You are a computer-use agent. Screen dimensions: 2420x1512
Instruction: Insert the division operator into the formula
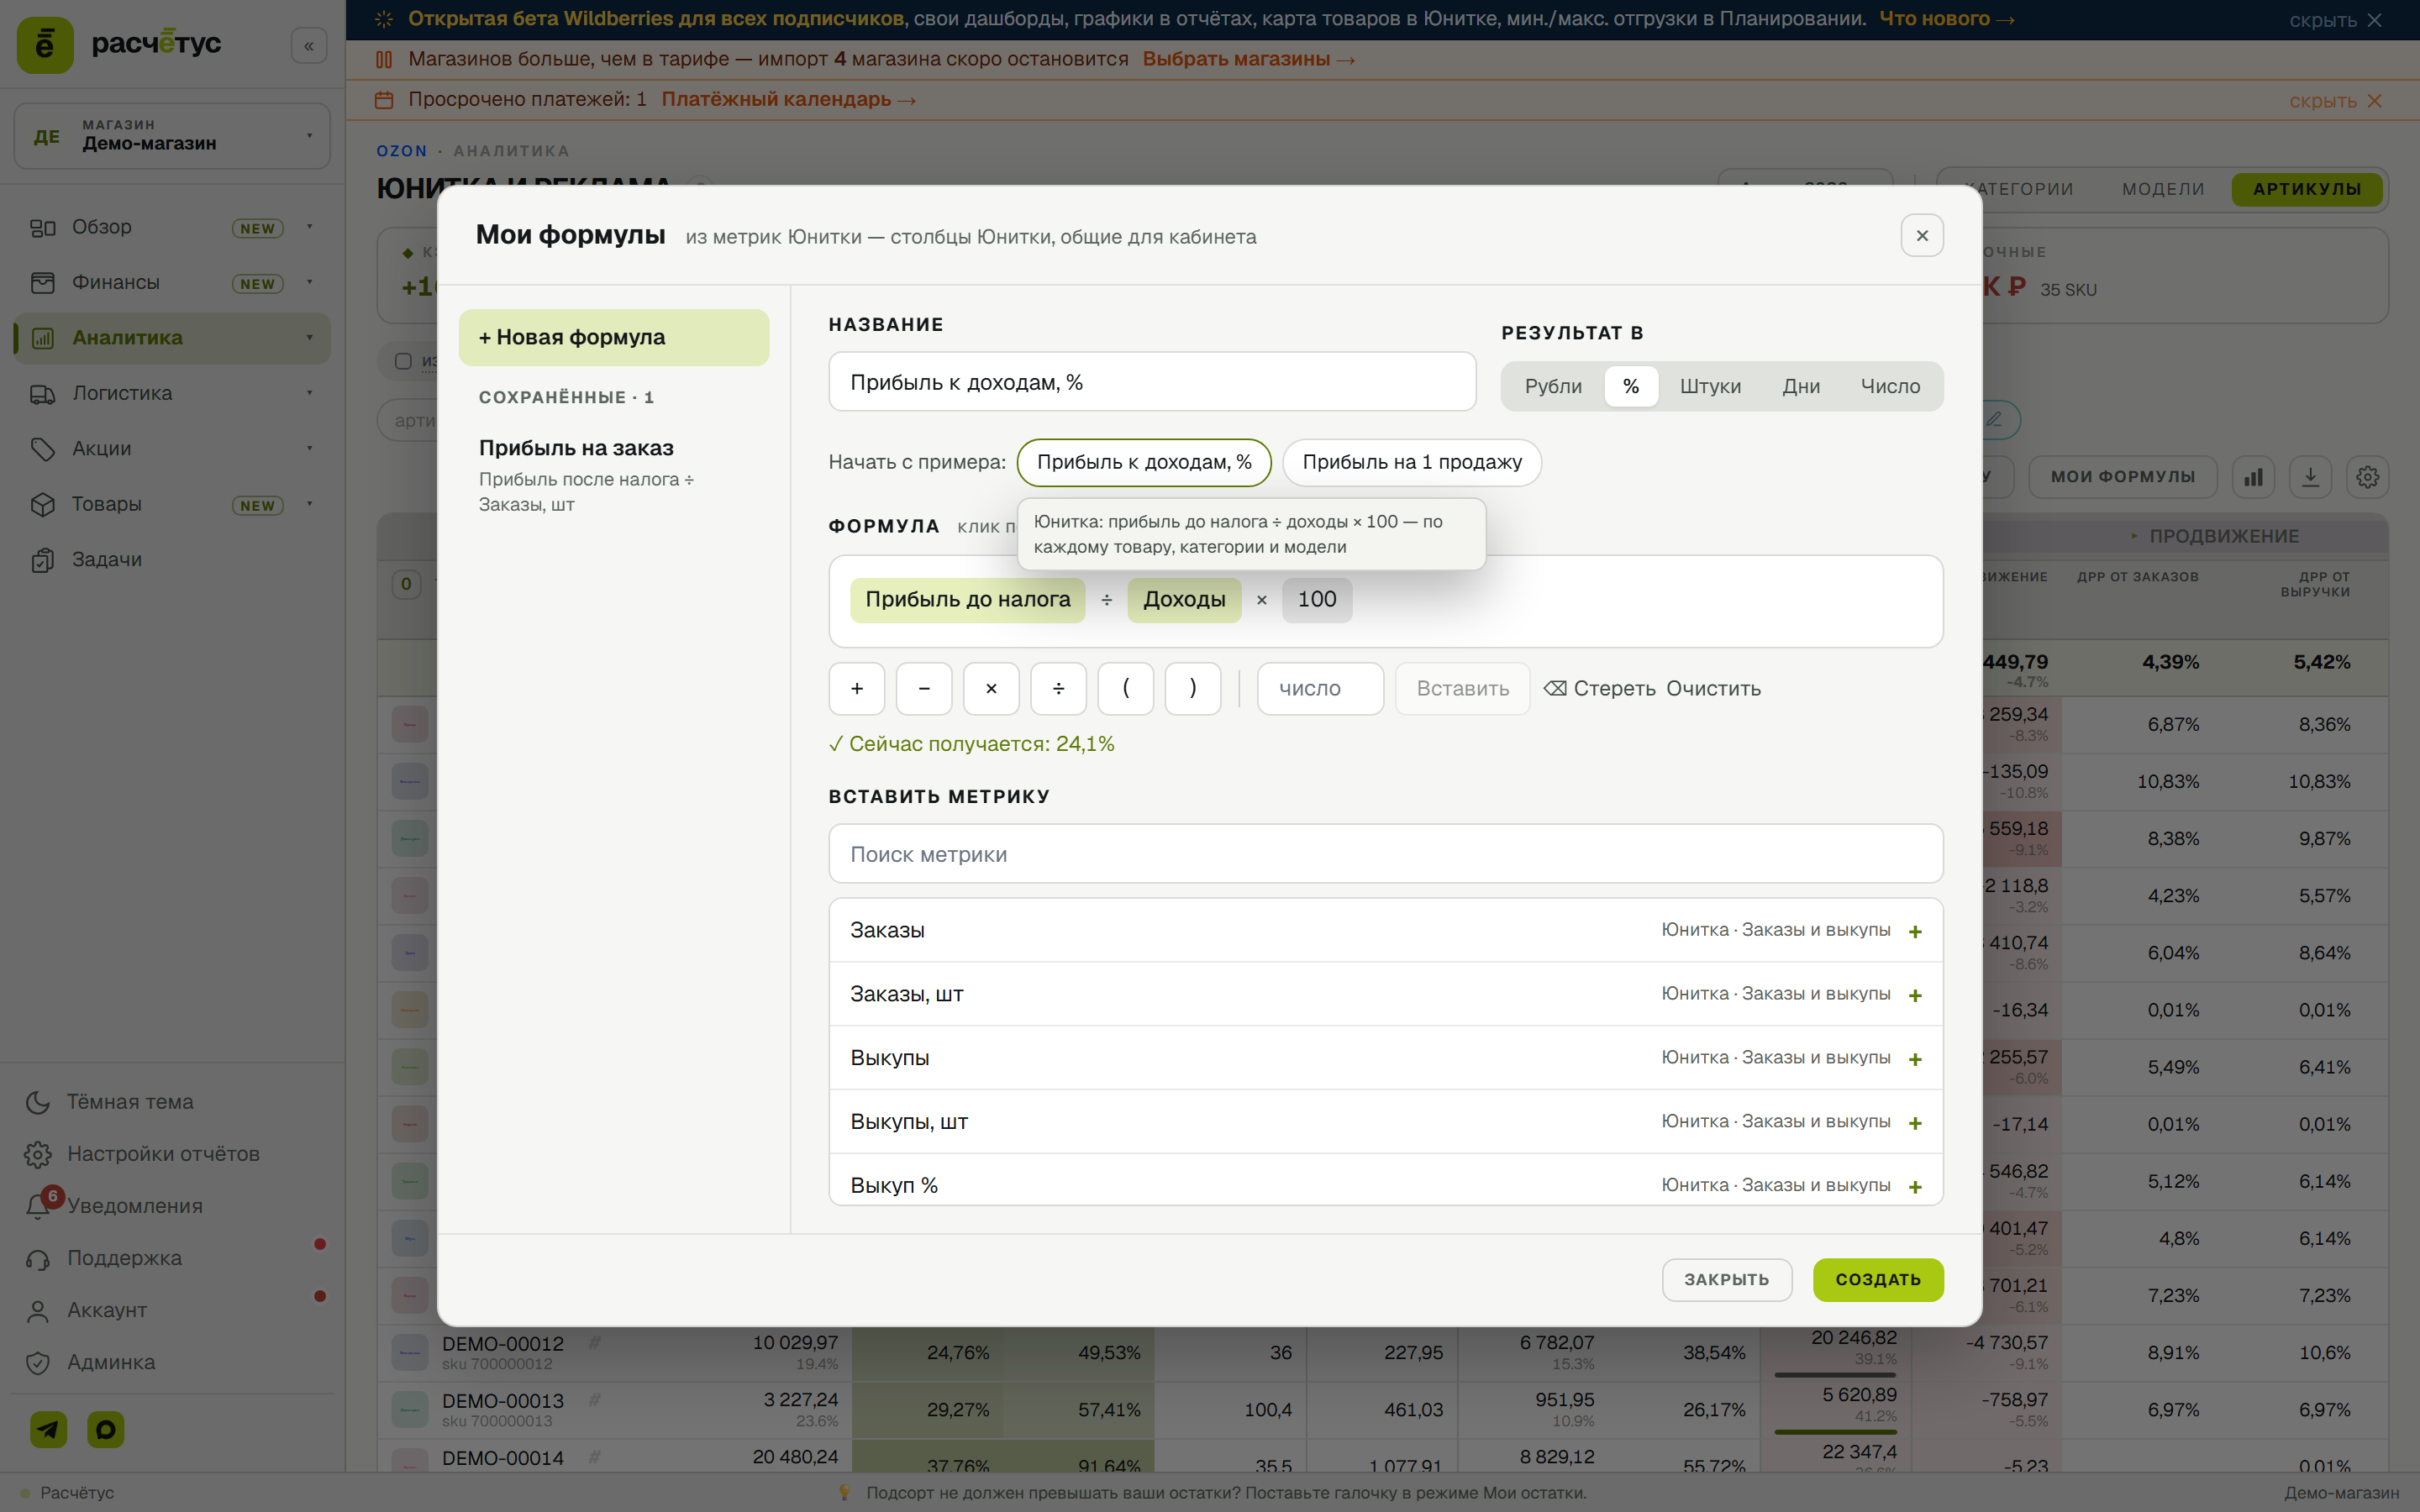[1058, 688]
